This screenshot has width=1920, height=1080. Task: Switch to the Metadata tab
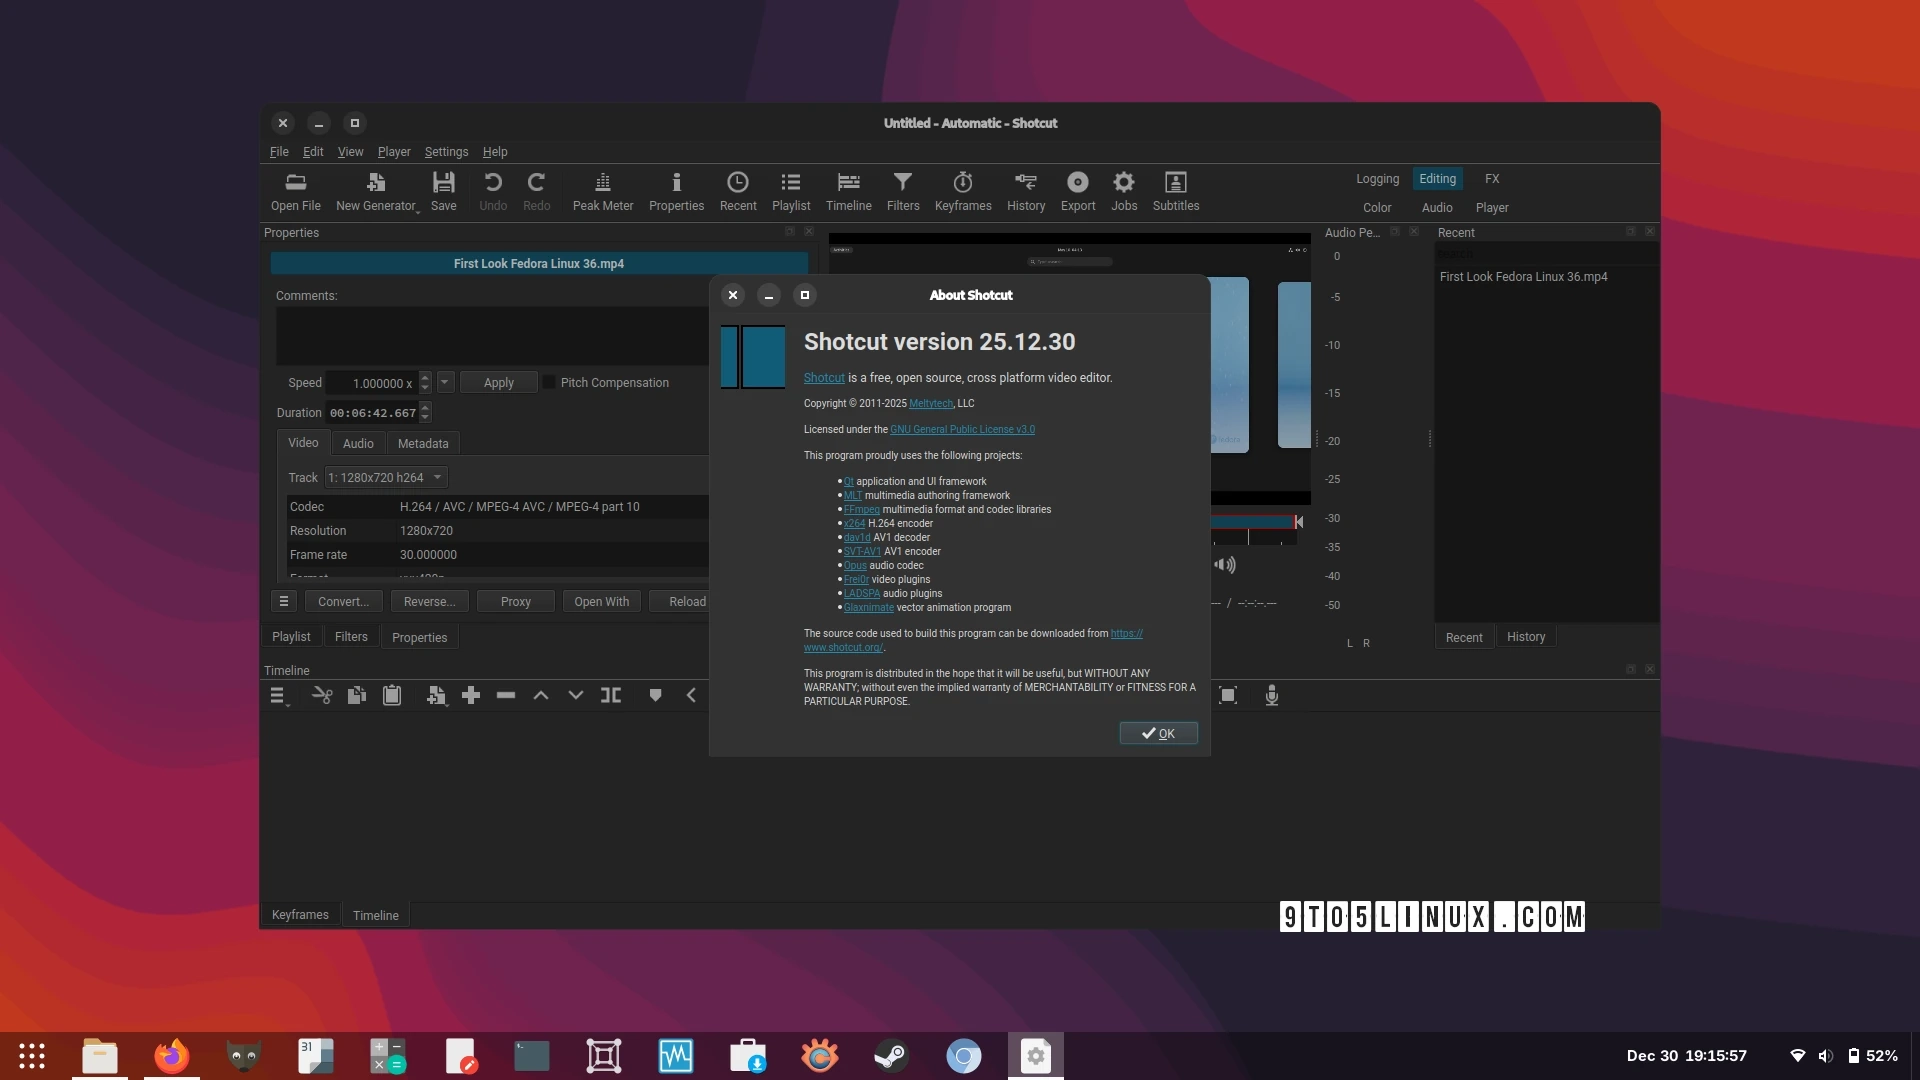coord(422,443)
